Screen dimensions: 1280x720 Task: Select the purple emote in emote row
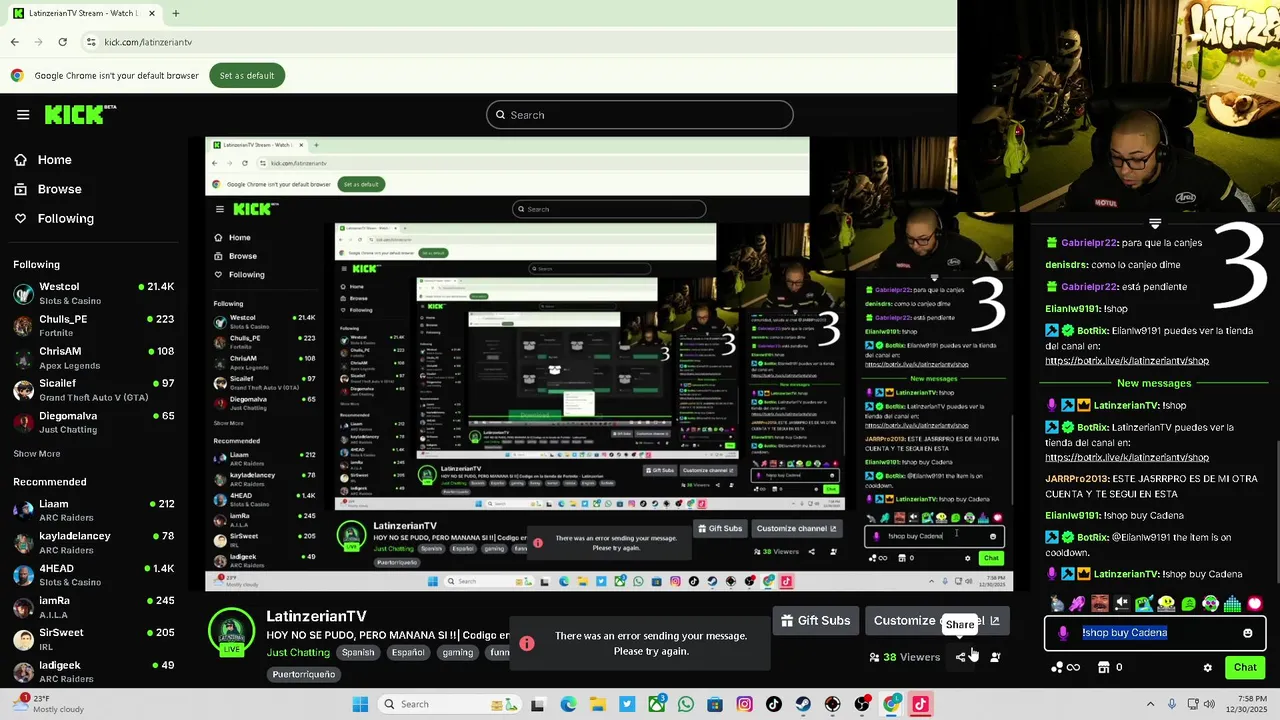(1077, 603)
